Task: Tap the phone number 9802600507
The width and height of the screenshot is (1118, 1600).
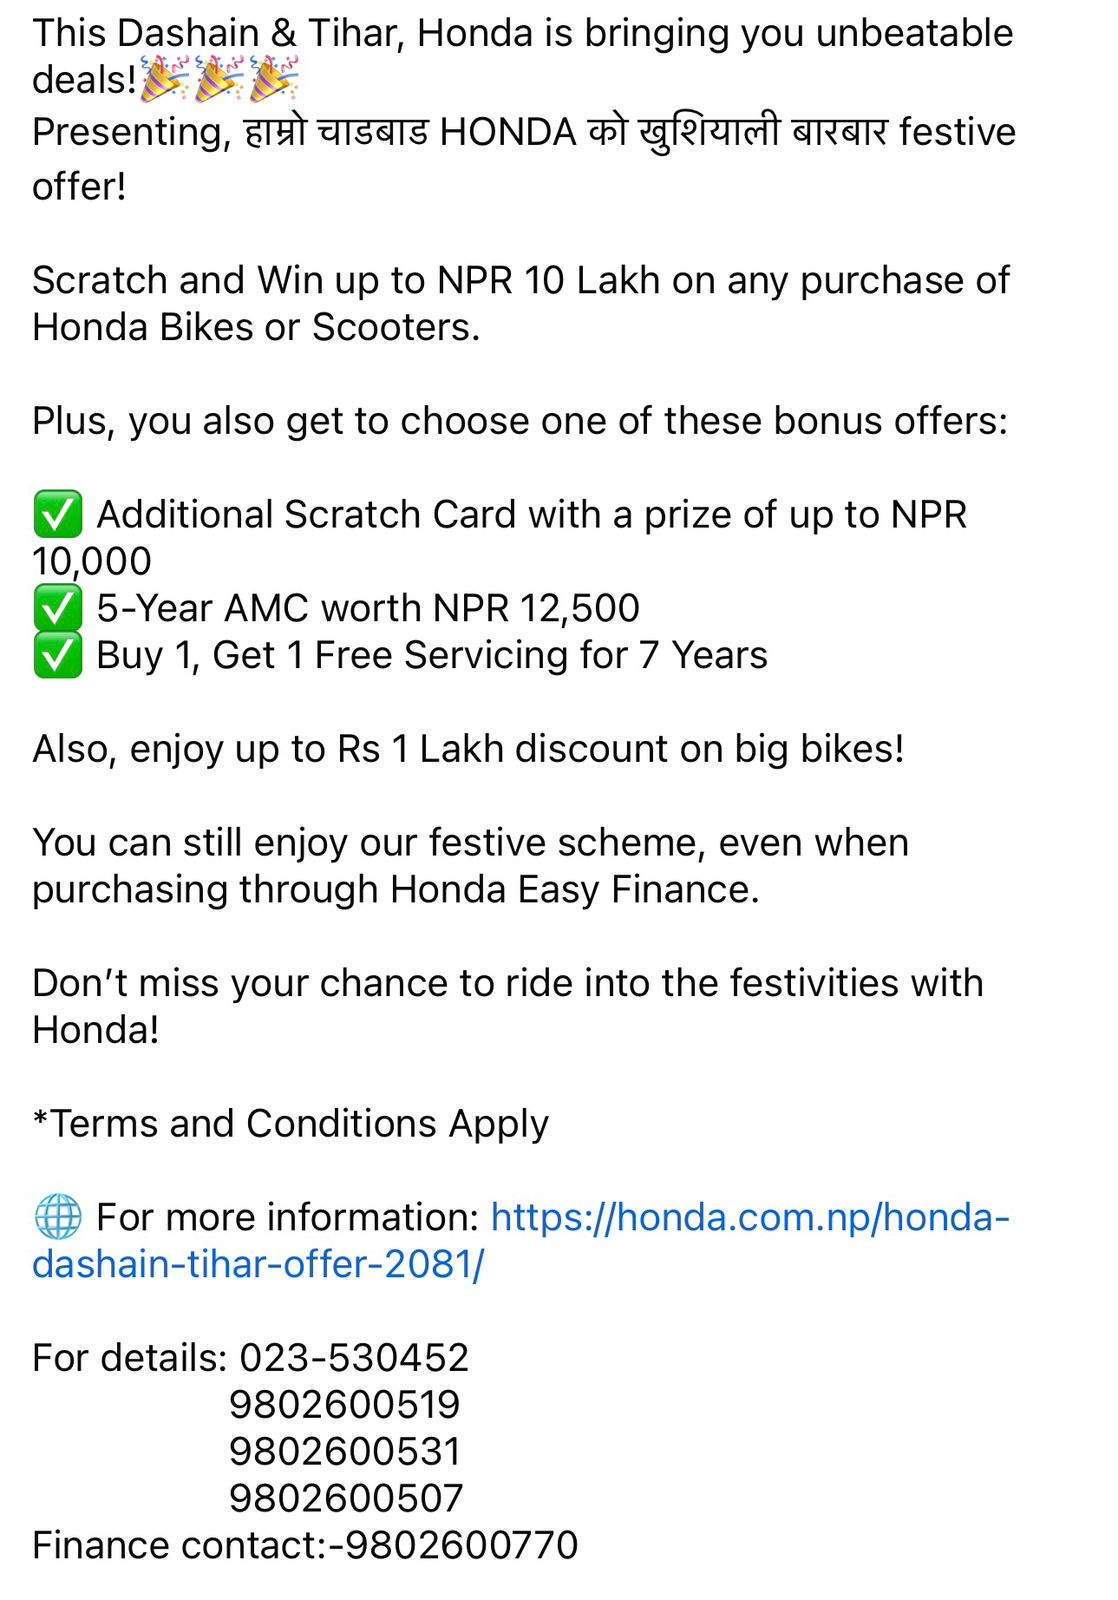Action: 346,1498
